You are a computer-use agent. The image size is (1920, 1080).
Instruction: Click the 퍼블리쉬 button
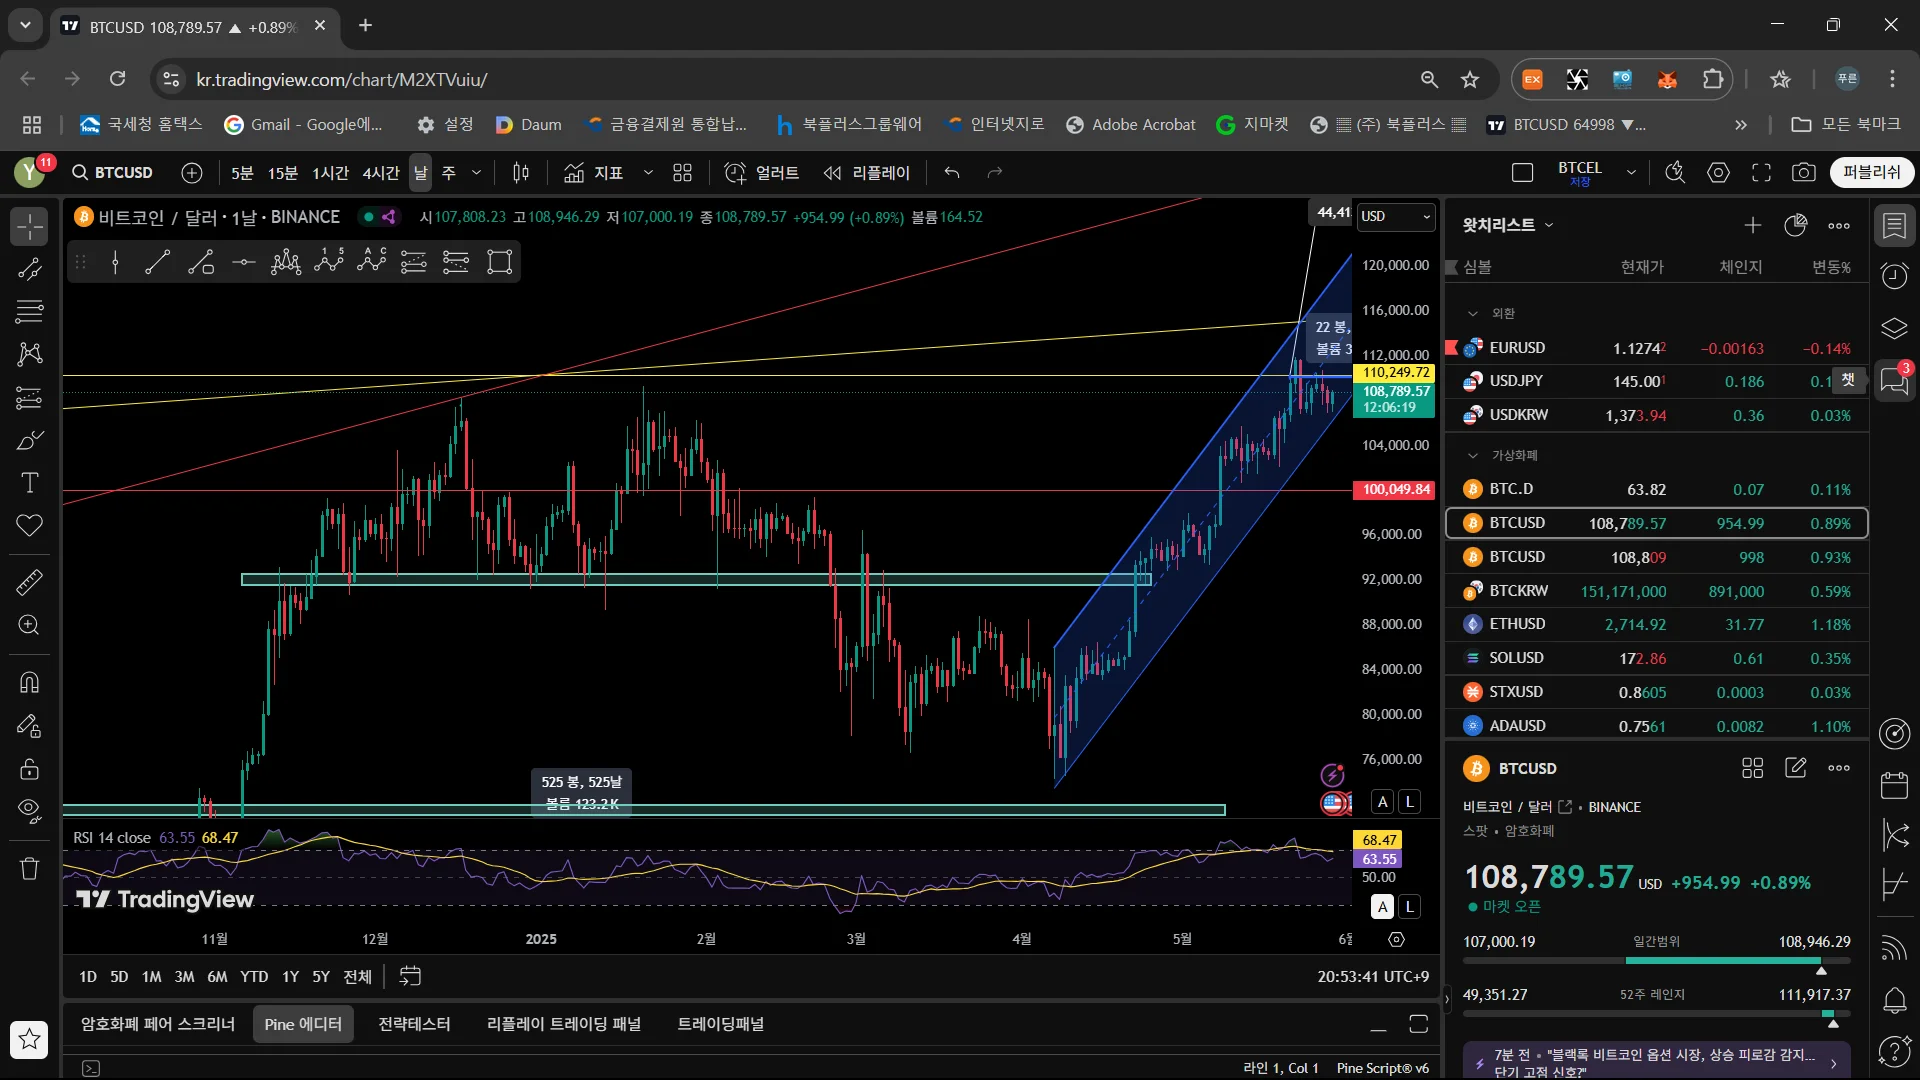[x=1871, y=173]
